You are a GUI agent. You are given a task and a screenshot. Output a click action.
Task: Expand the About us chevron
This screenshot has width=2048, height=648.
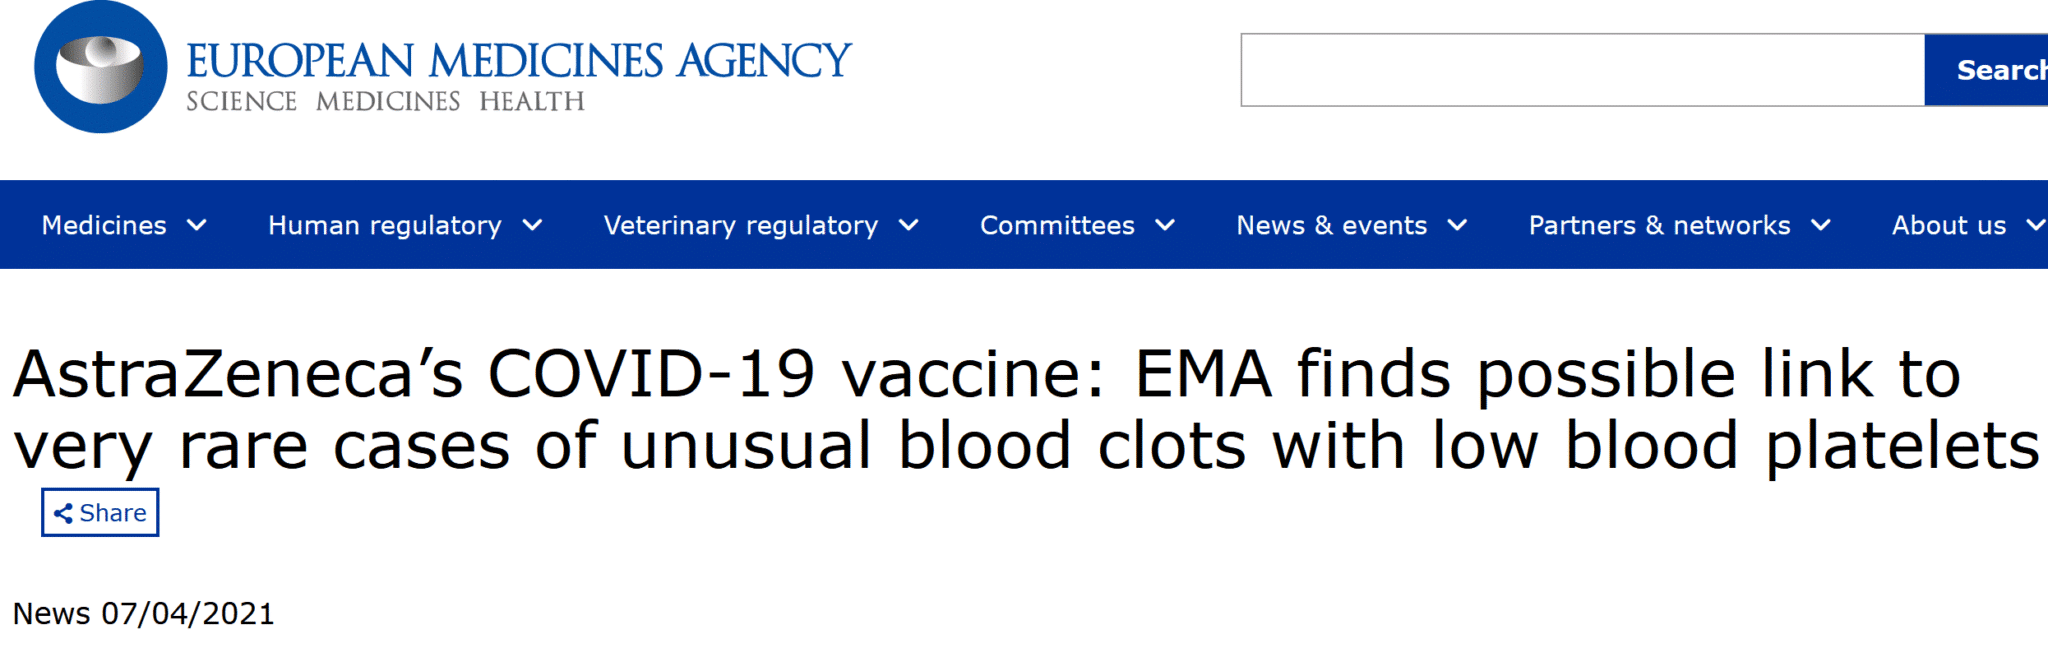(2035, 226)
